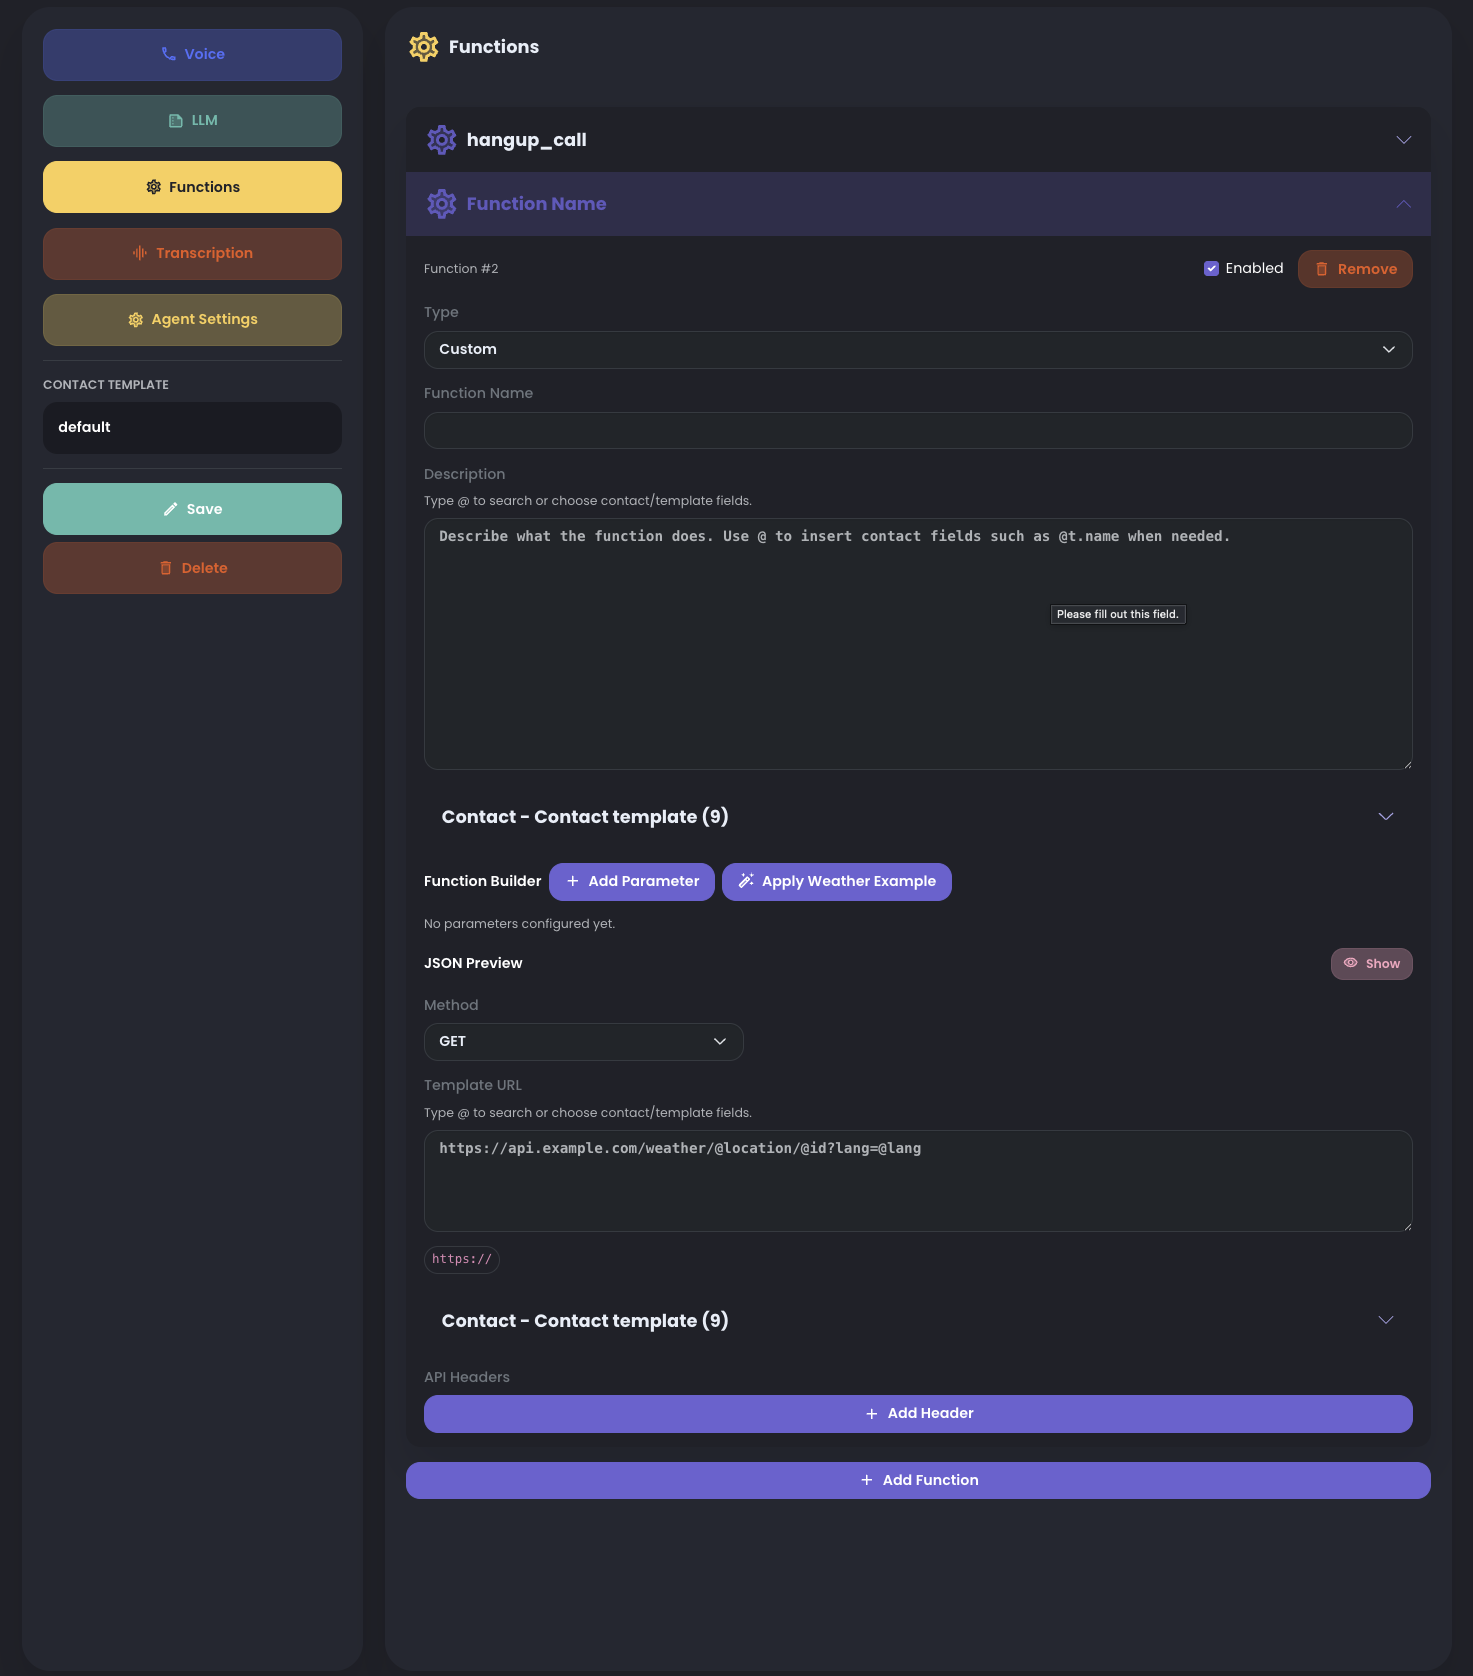
Task: Click the default contact template field
Action: point(192,428)
